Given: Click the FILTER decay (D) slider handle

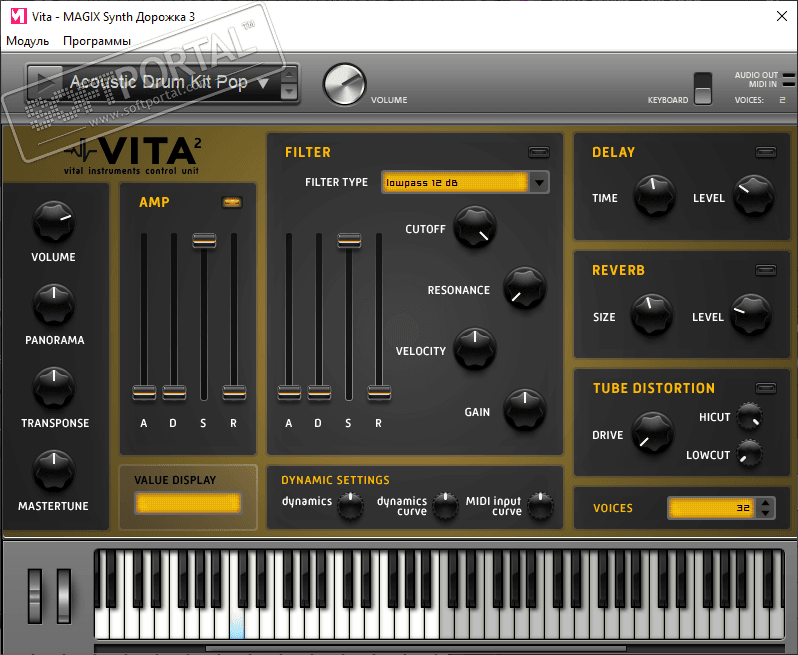Looking at the screenshot, I should click(x=319, y=392).
